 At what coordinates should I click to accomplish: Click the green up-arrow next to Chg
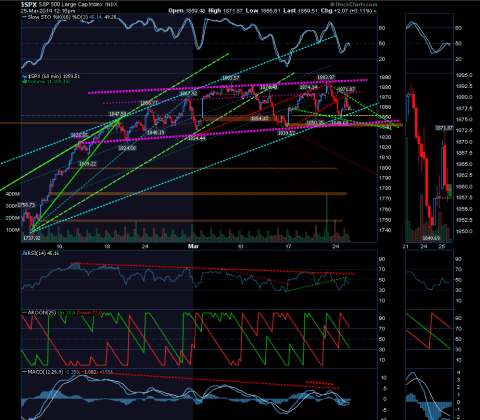[375, 11]
